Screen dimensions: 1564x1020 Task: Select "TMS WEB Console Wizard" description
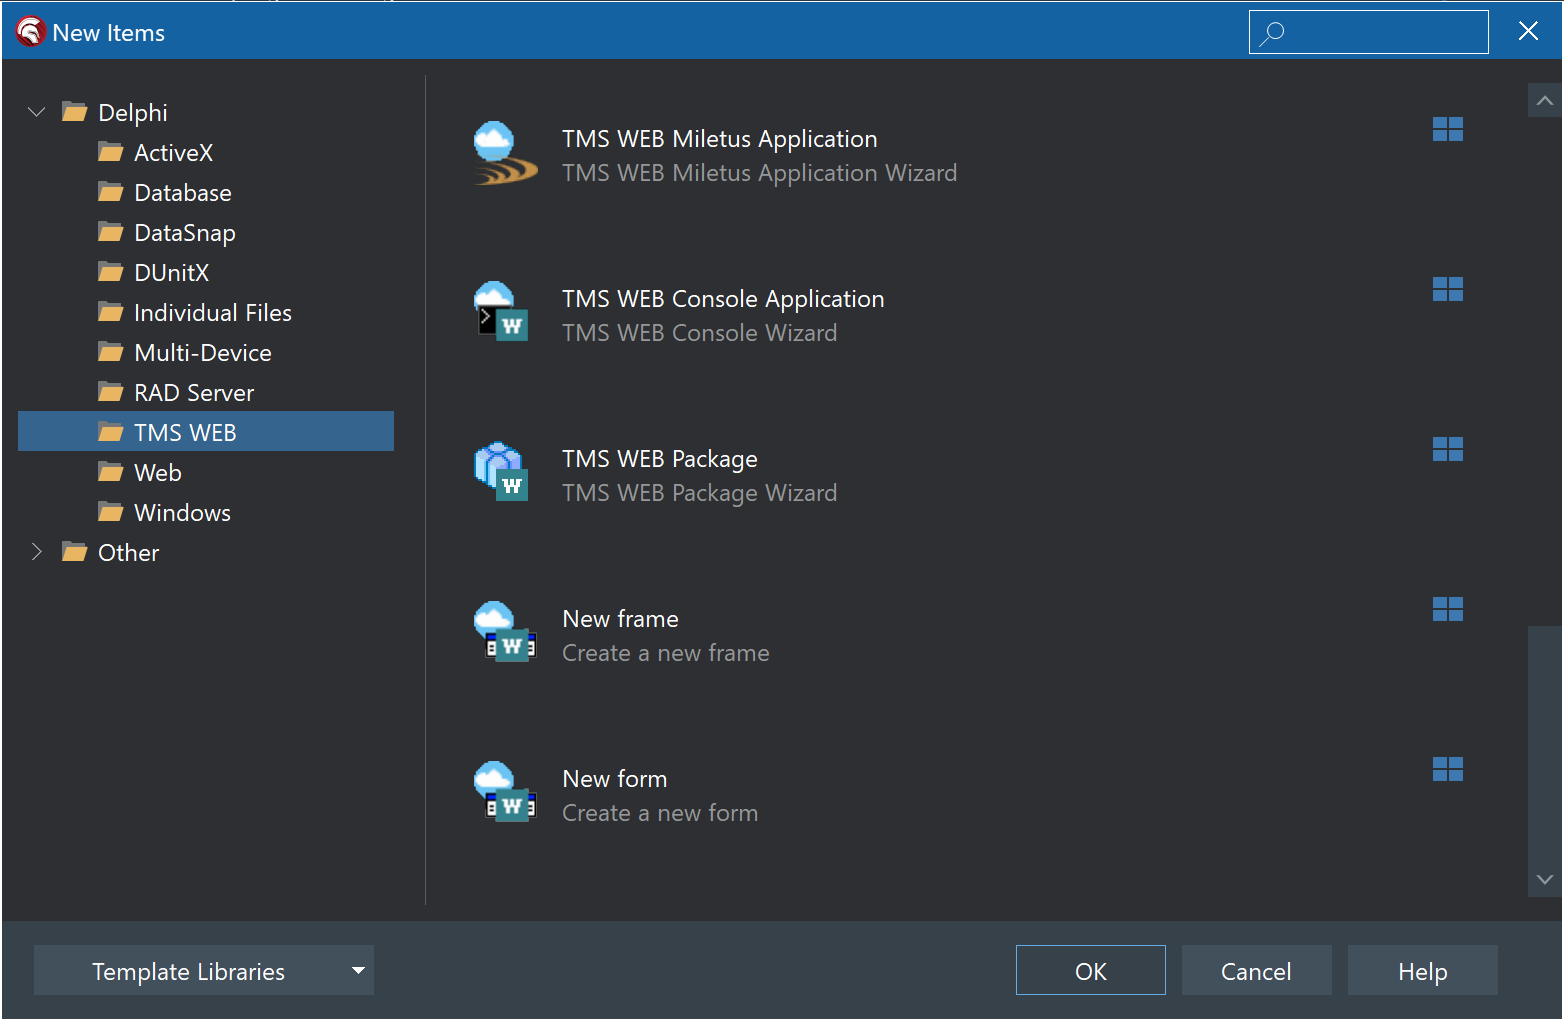tap(700, 333)
